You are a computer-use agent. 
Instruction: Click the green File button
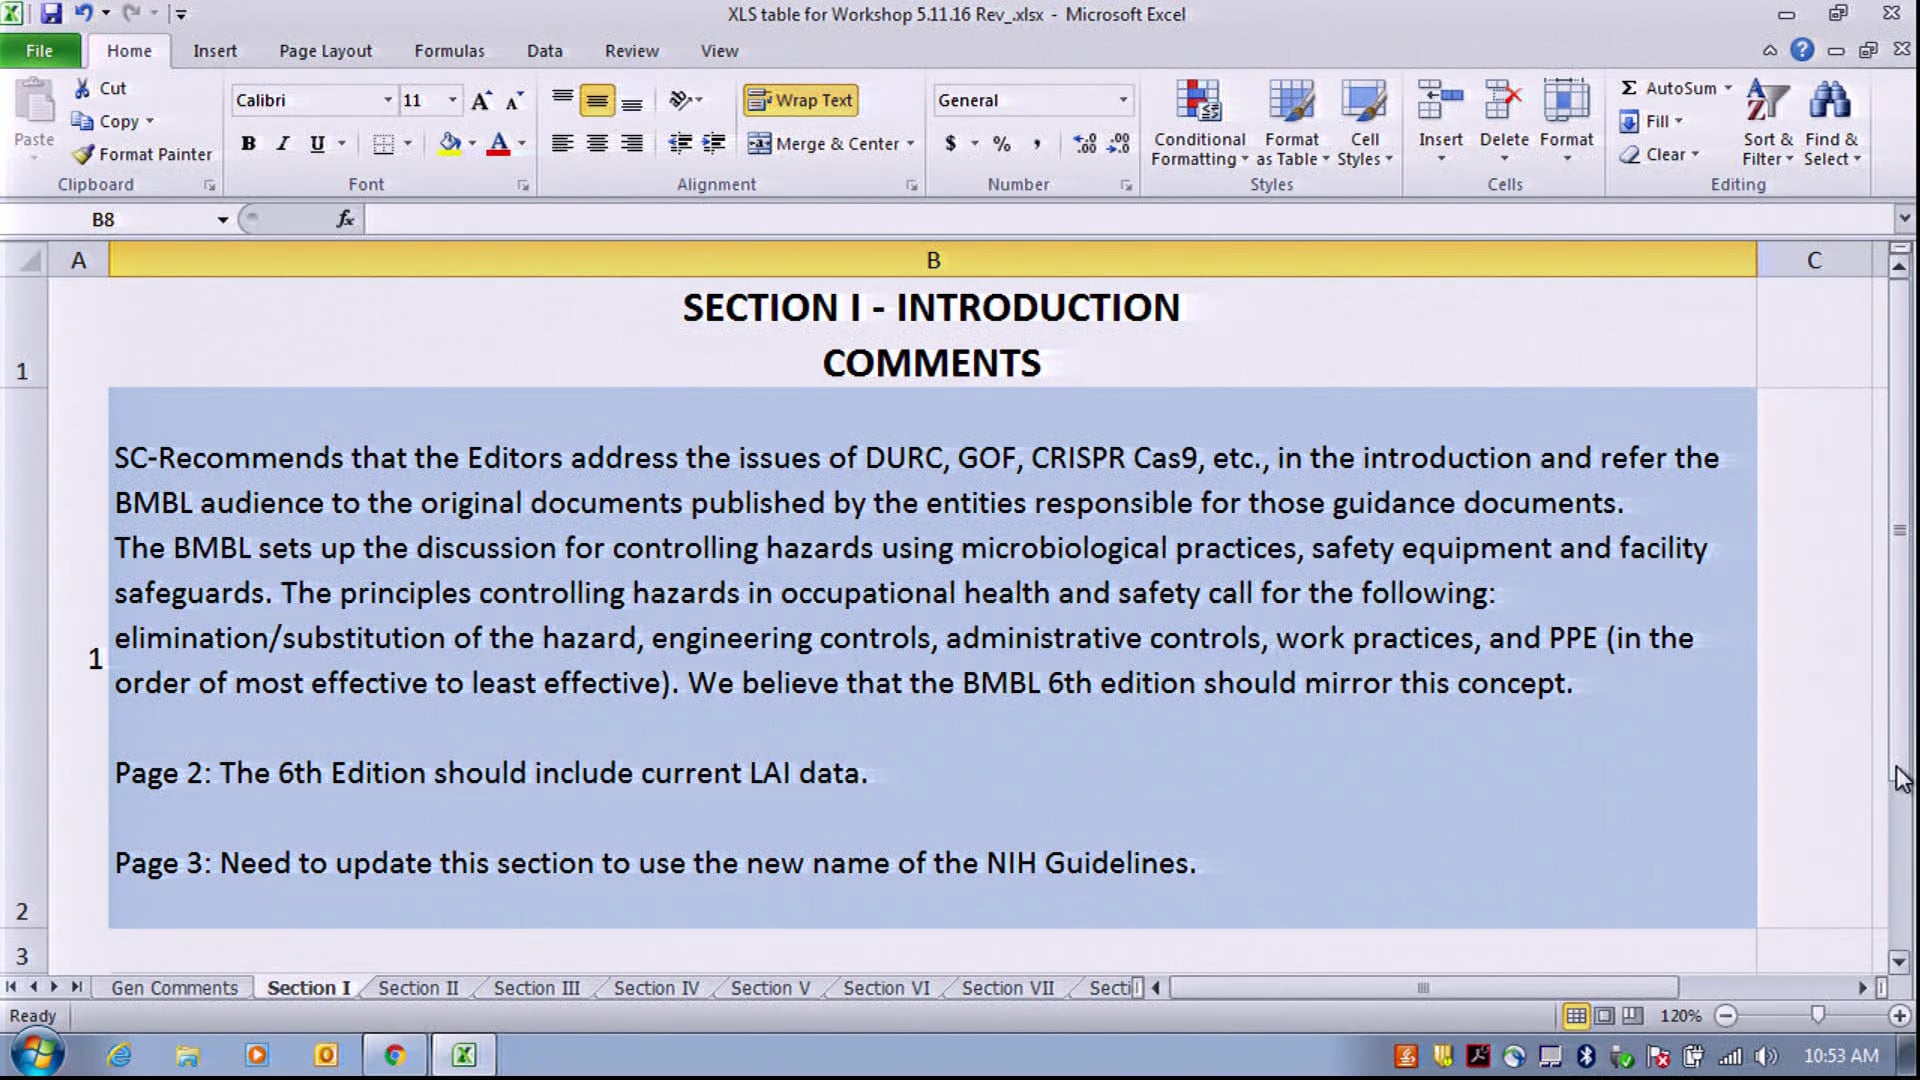click(39, 51)
